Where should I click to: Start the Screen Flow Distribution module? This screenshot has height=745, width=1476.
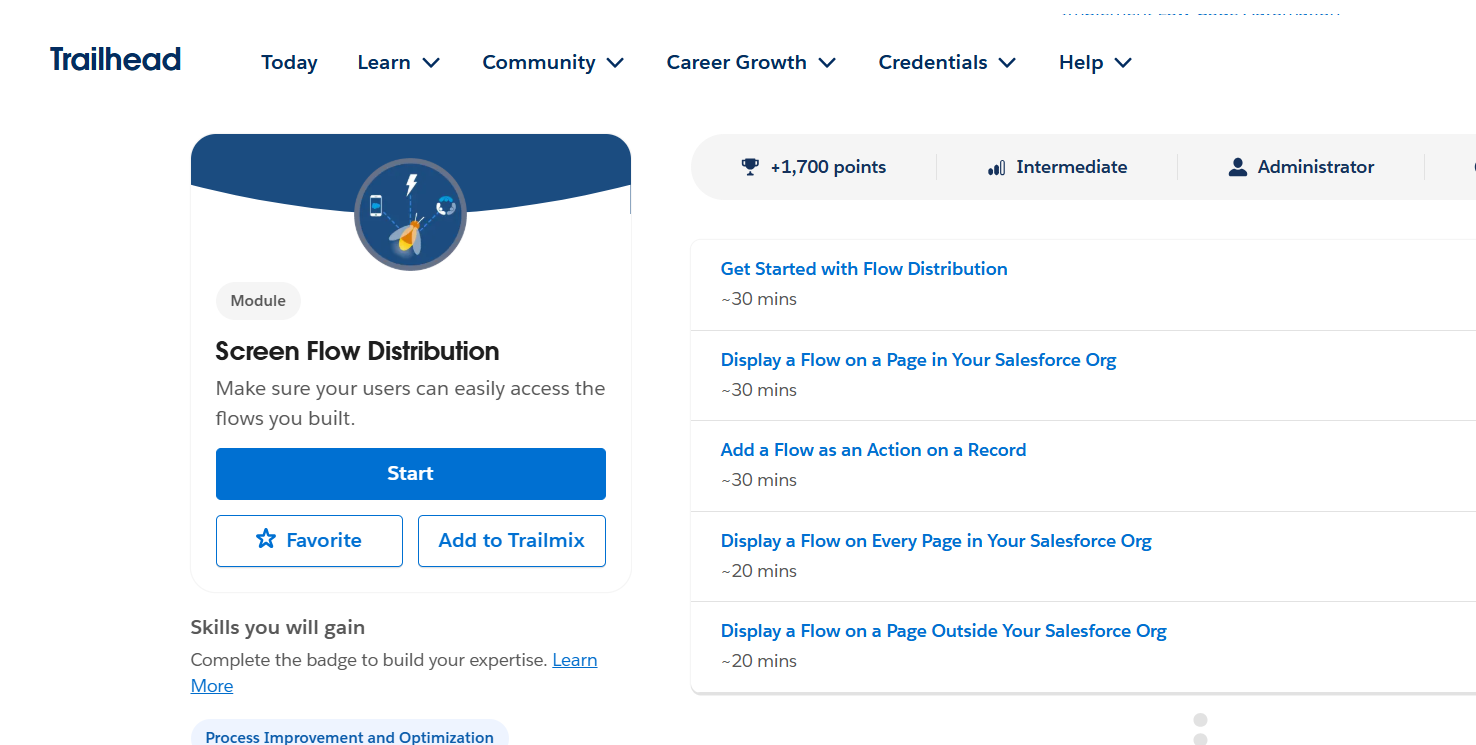click(x=411, y=474)
